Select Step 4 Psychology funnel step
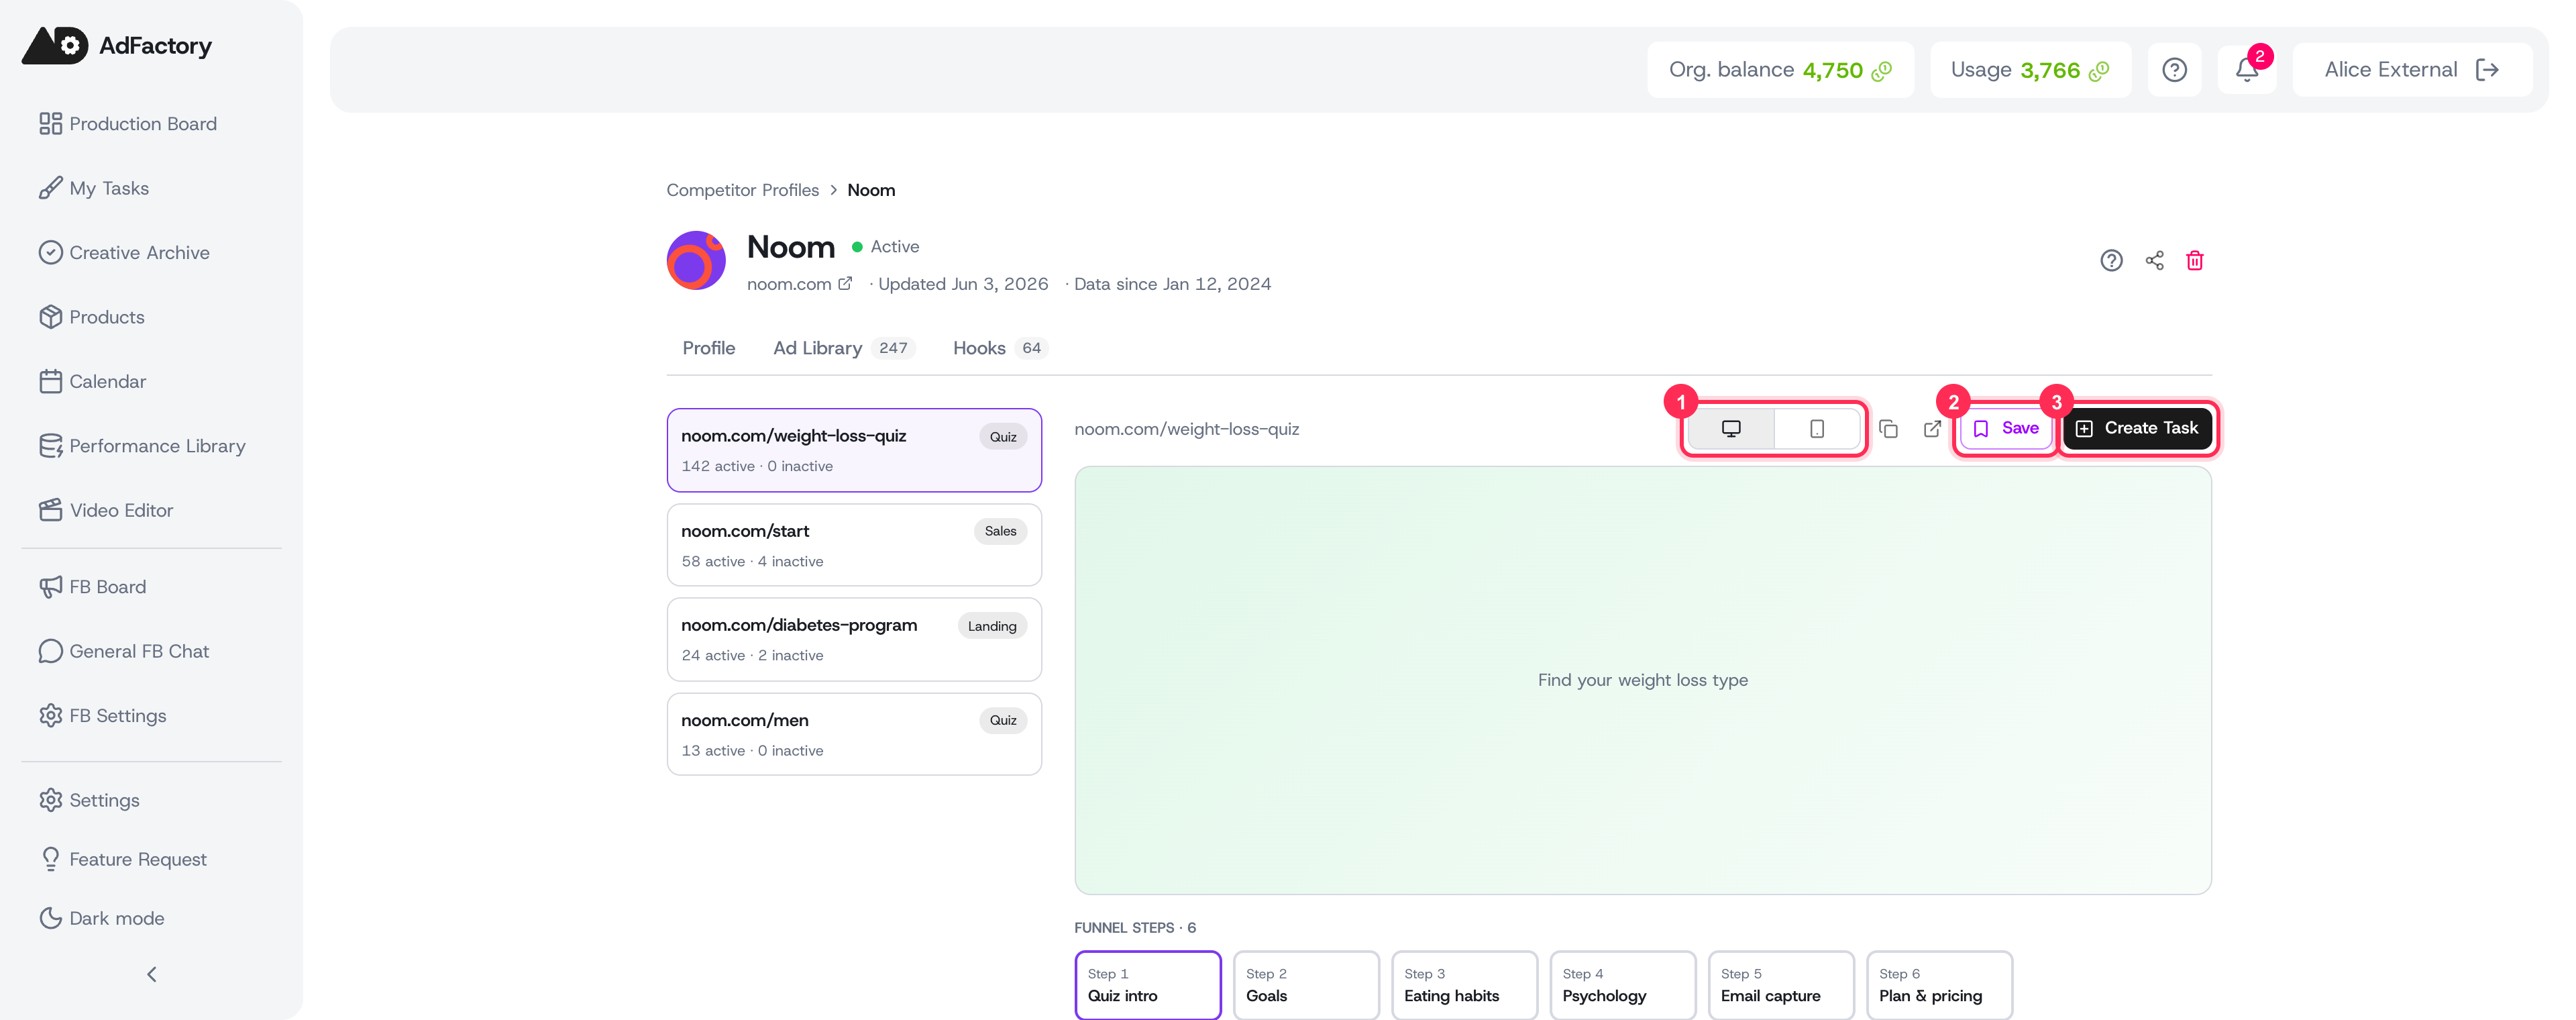 1622,986
